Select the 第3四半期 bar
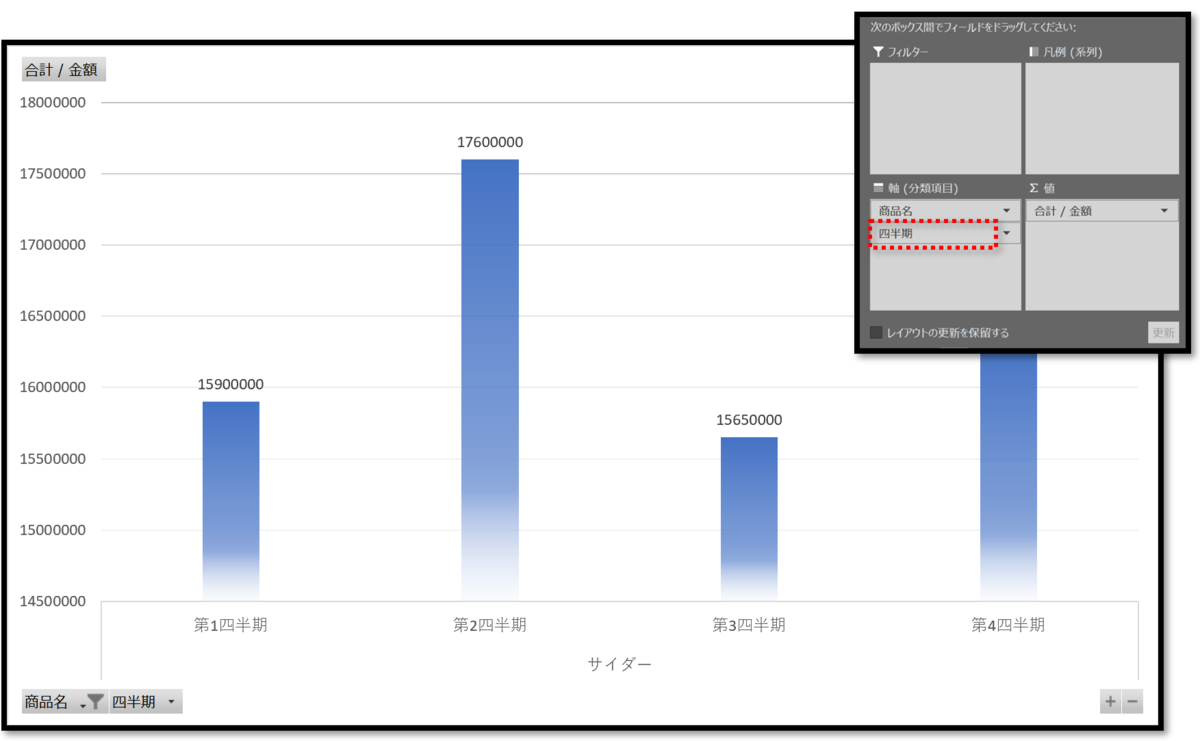Image resolution: width=1200 pixels, height=741 pixels. pyautogui.click(x=749, y=518)
